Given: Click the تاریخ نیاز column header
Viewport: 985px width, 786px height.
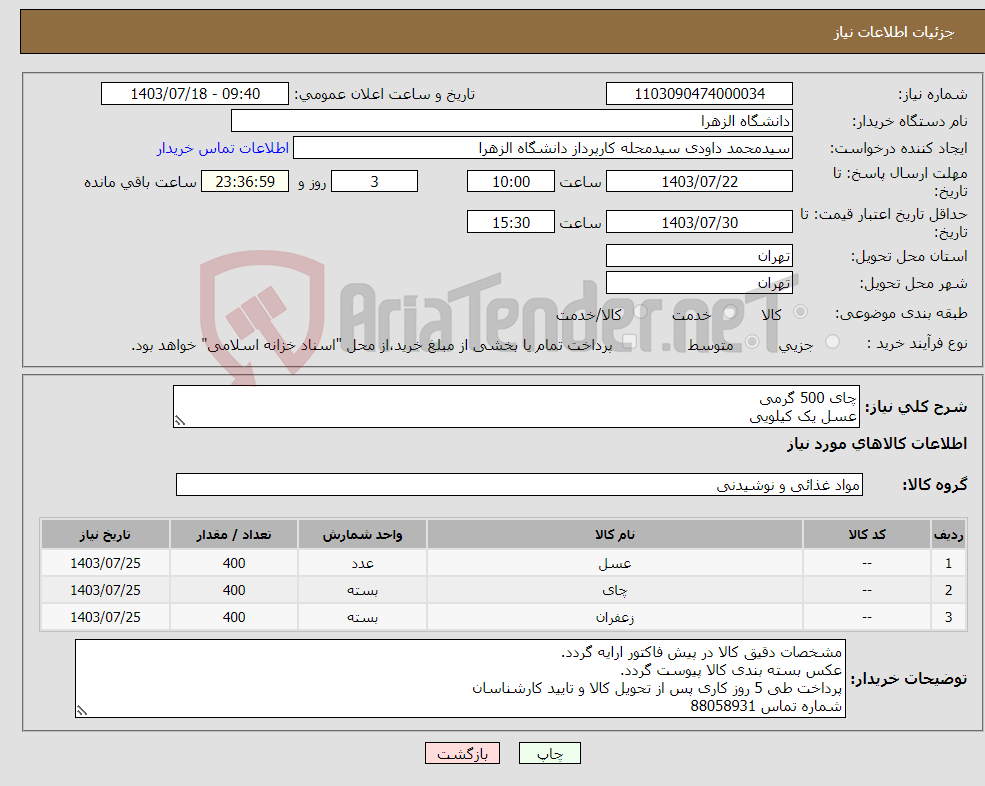Looking at the screenshot, I should (106, 534).
